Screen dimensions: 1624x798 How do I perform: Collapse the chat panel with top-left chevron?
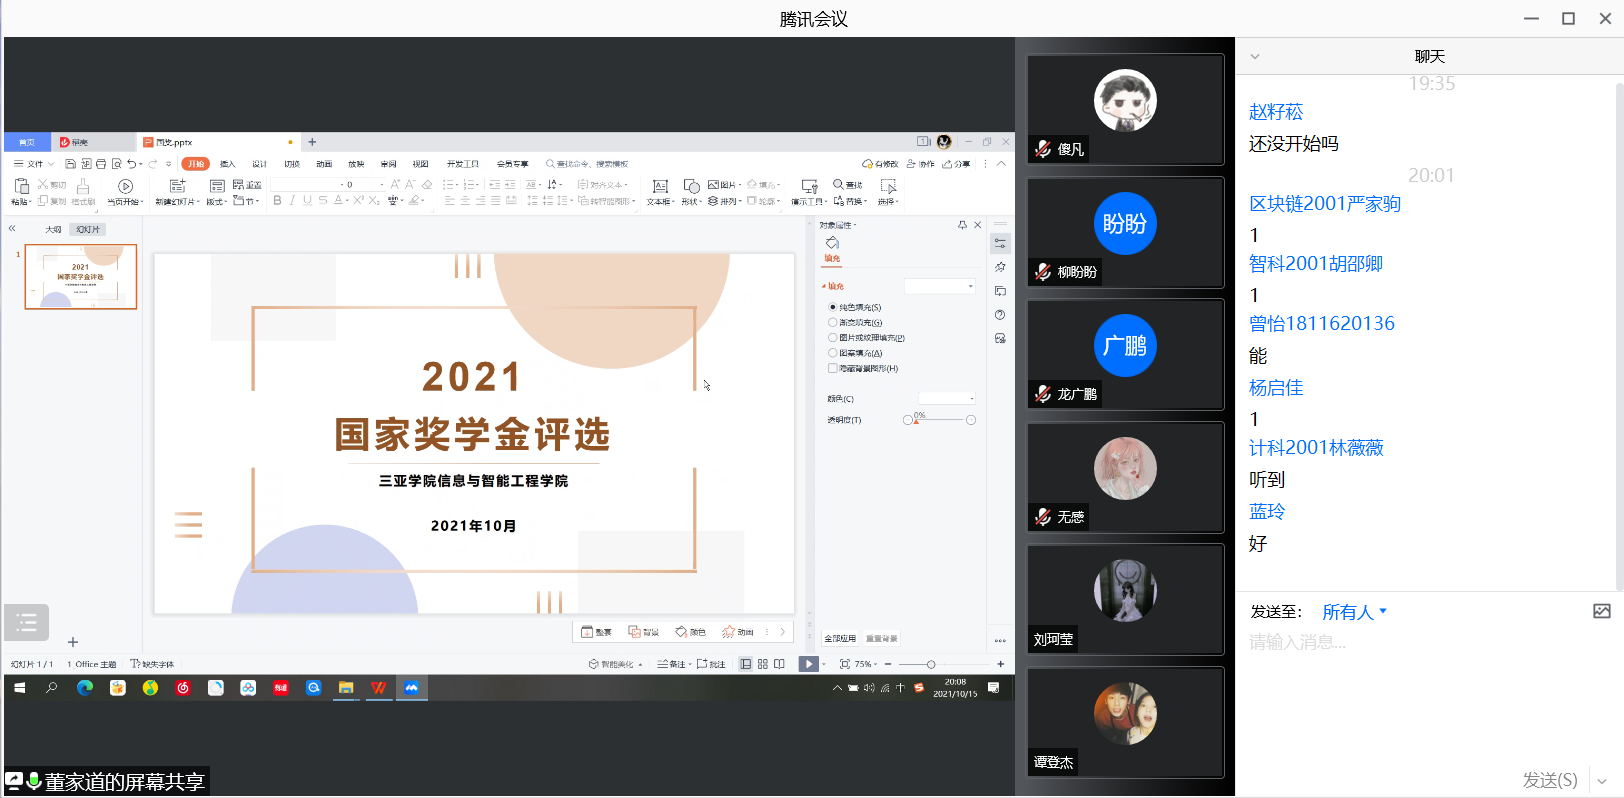click(x=1254, y=57)
